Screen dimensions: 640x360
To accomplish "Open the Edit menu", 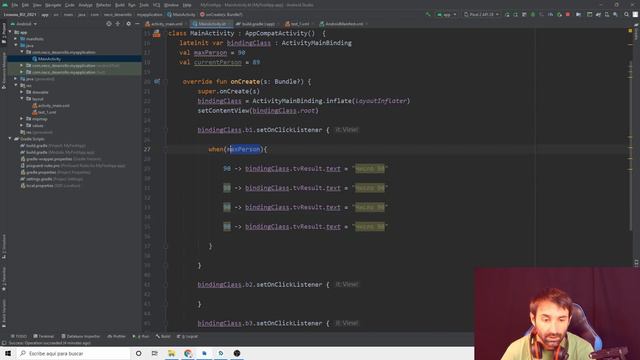I will (25, 5).
